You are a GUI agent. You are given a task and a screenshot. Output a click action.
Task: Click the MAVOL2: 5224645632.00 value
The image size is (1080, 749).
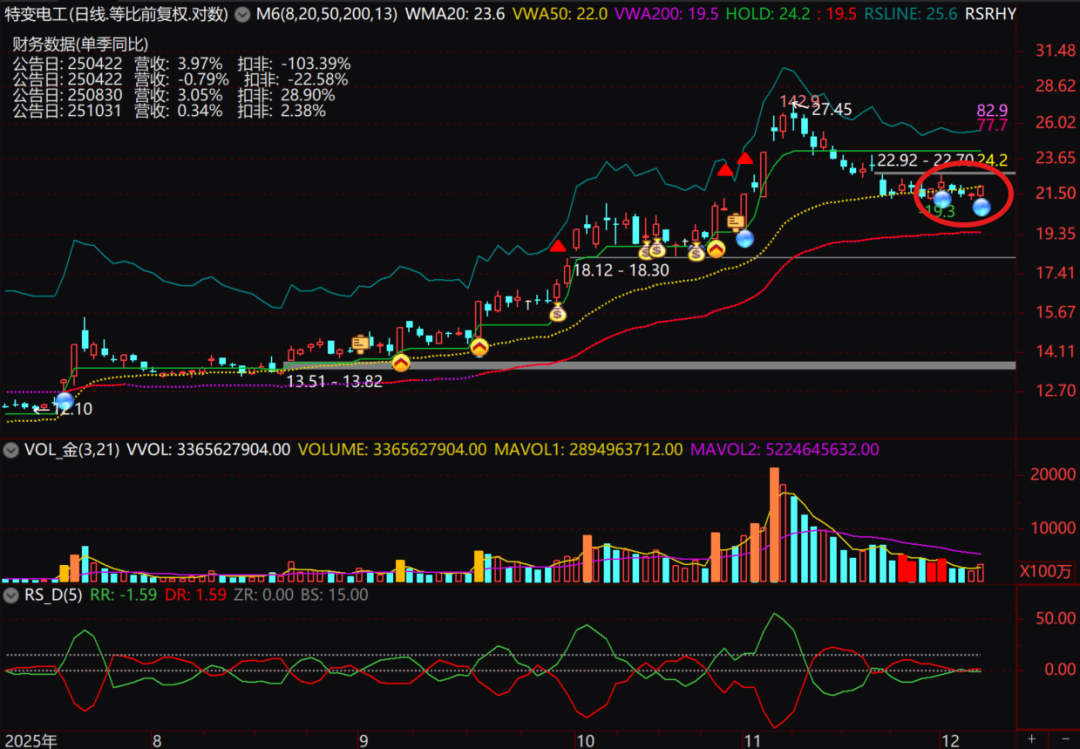pyautogui.click(x=785, y=450)
